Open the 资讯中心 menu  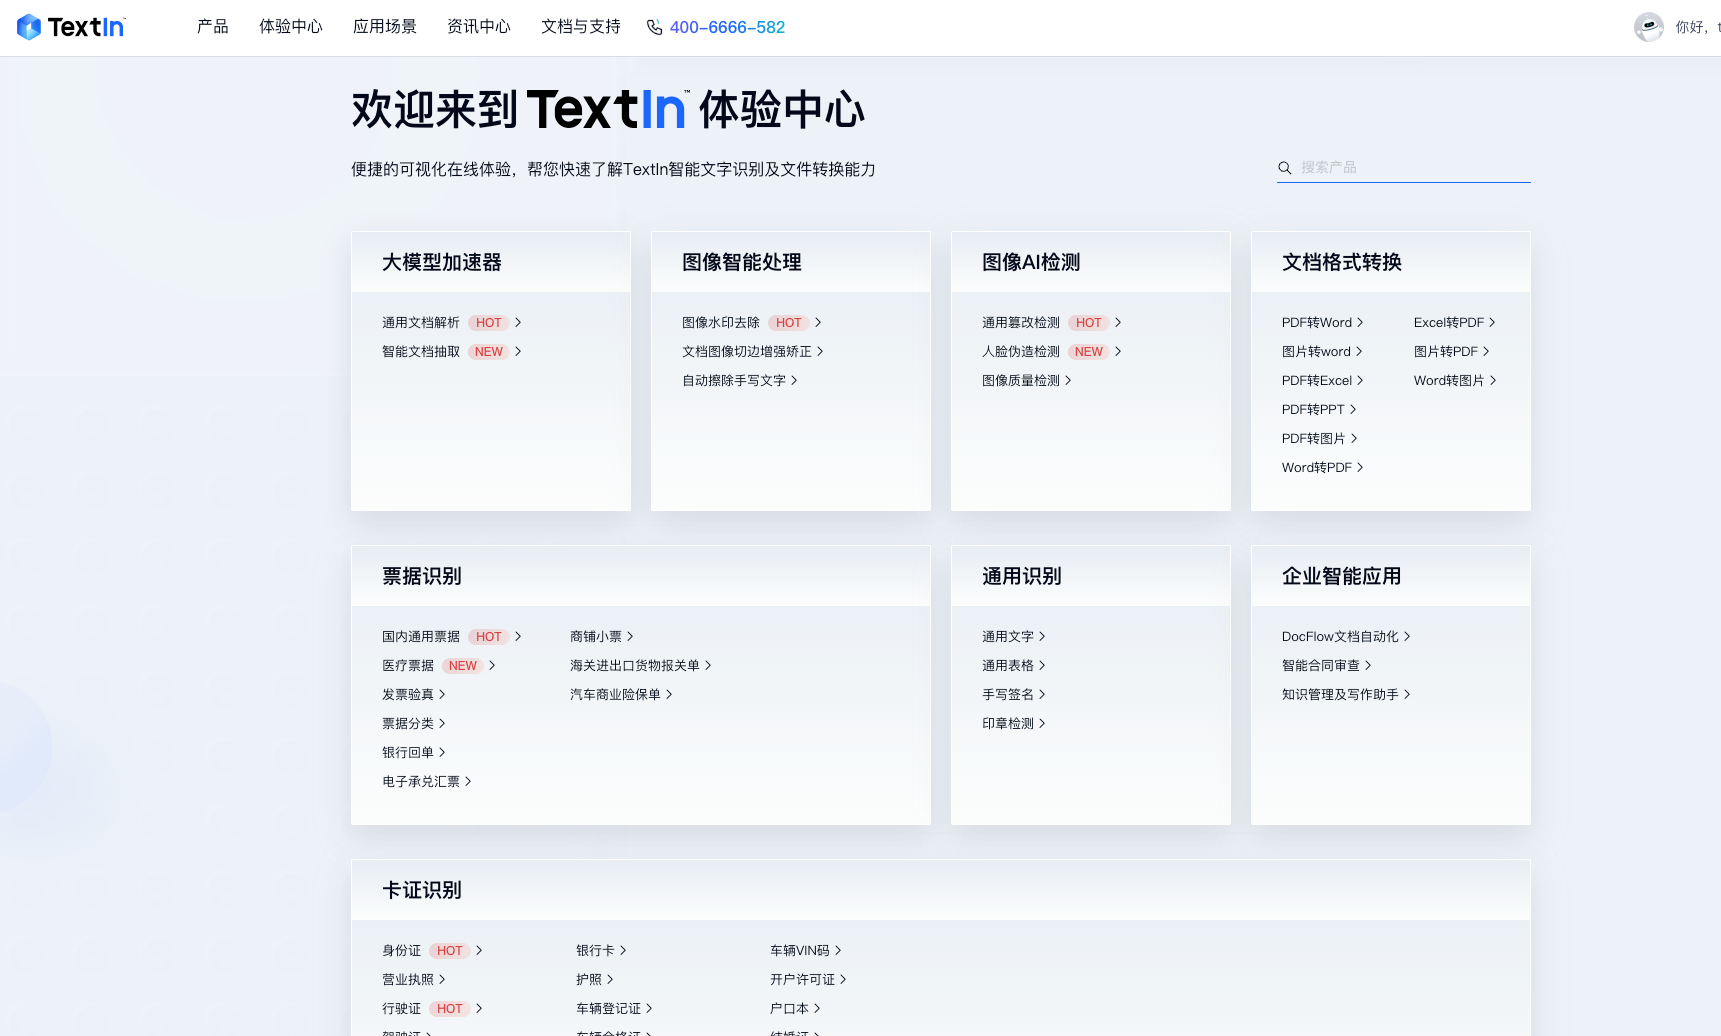pyautogui.click(x=479, y=27)
